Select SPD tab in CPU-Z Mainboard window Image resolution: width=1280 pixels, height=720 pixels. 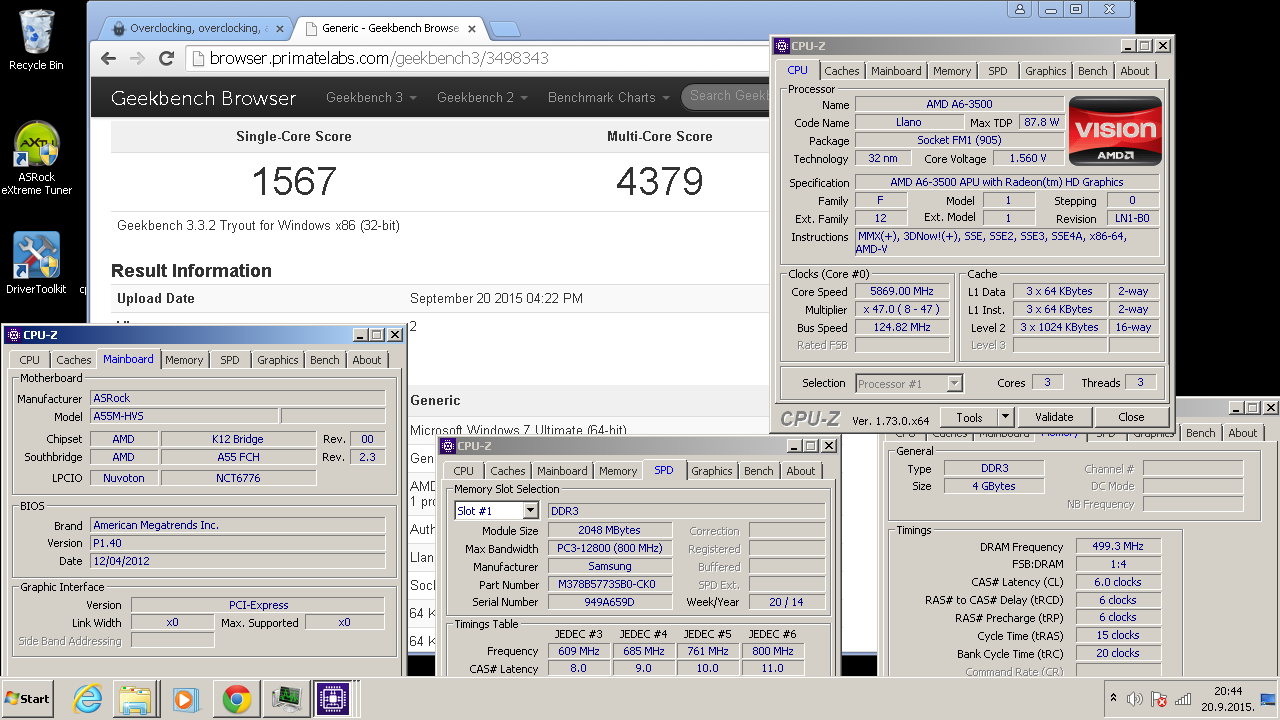(230, 360)
